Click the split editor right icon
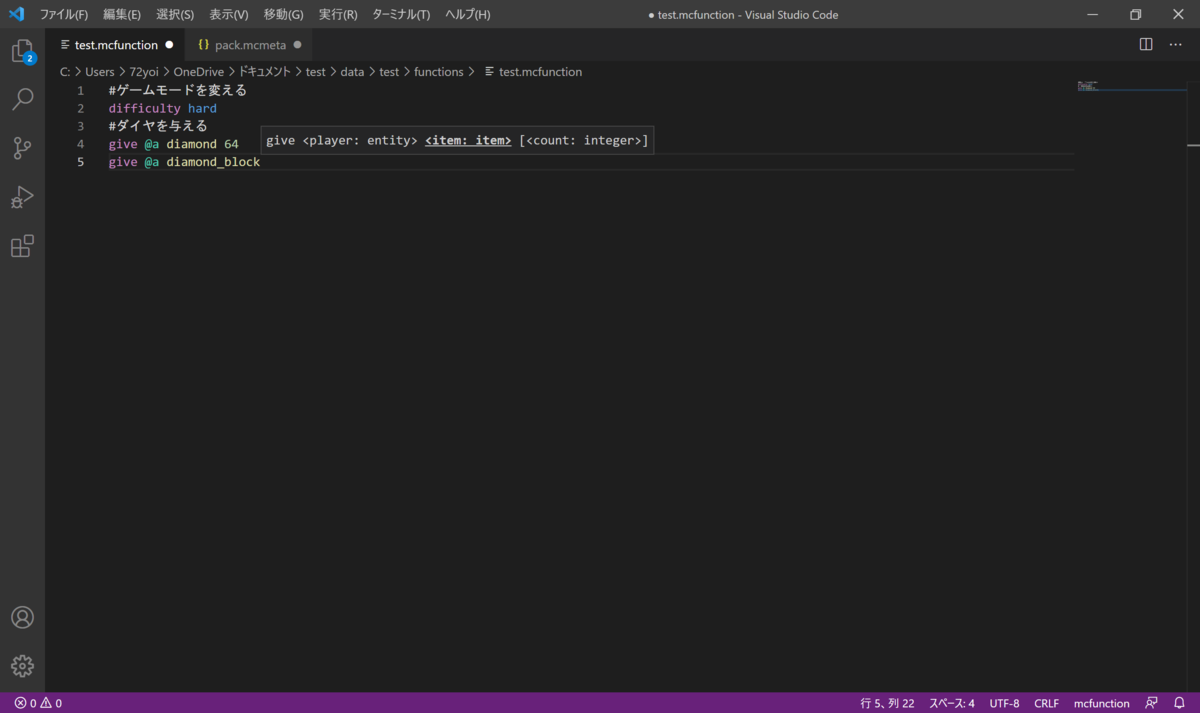The image size is (1200, 713). pyautogui.click(x=1146, y=45)
